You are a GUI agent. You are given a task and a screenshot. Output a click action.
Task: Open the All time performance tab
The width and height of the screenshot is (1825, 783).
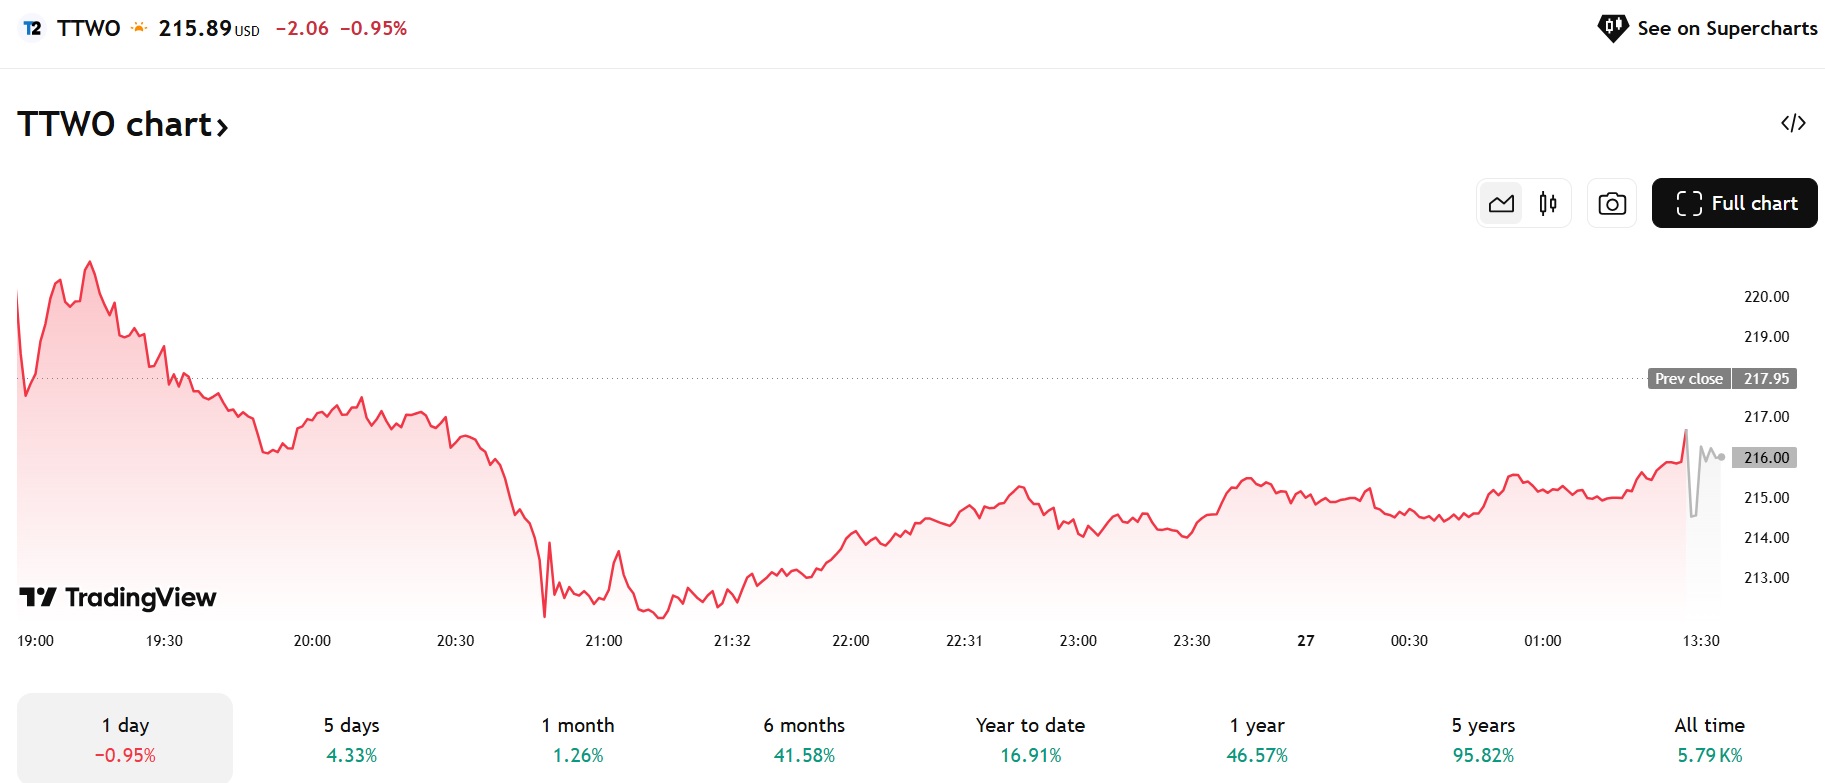pyautogui.click(x=1710, y=738)
